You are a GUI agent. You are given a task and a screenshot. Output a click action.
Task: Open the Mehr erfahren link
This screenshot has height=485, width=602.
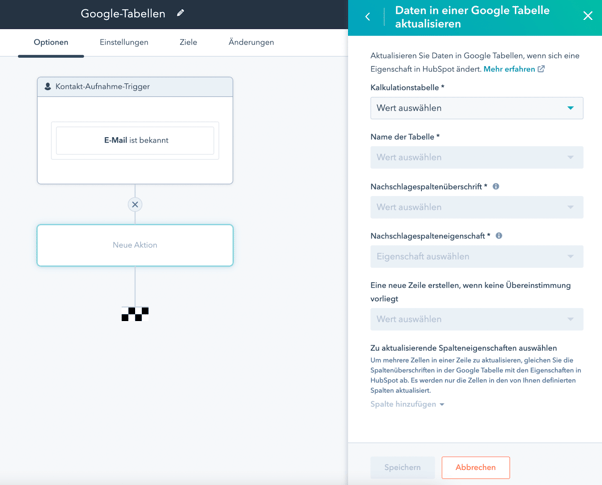(509, 69)
